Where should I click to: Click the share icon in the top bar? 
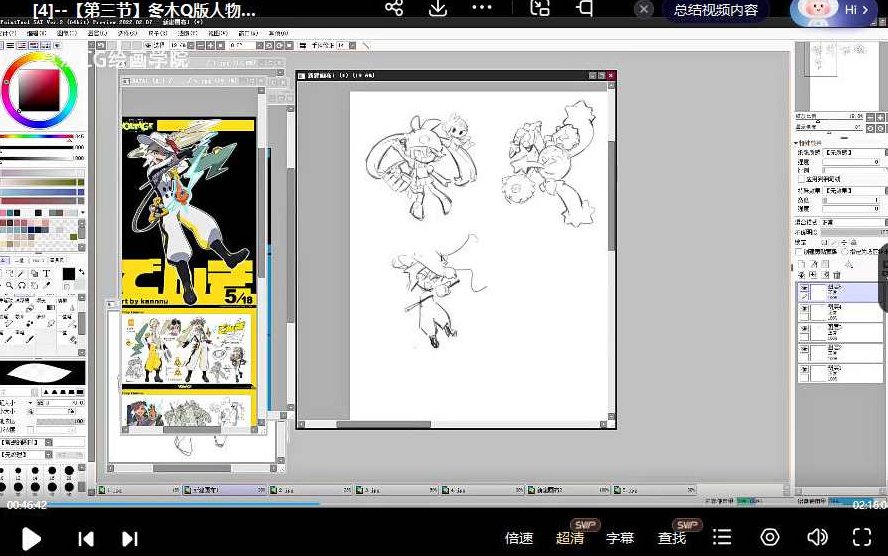394,9
